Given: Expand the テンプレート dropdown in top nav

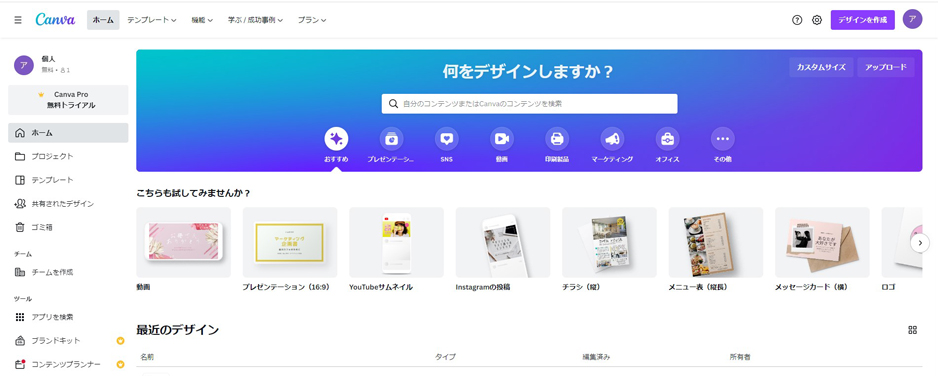Looking at the screenshot, I should click(x=151, y=20).
